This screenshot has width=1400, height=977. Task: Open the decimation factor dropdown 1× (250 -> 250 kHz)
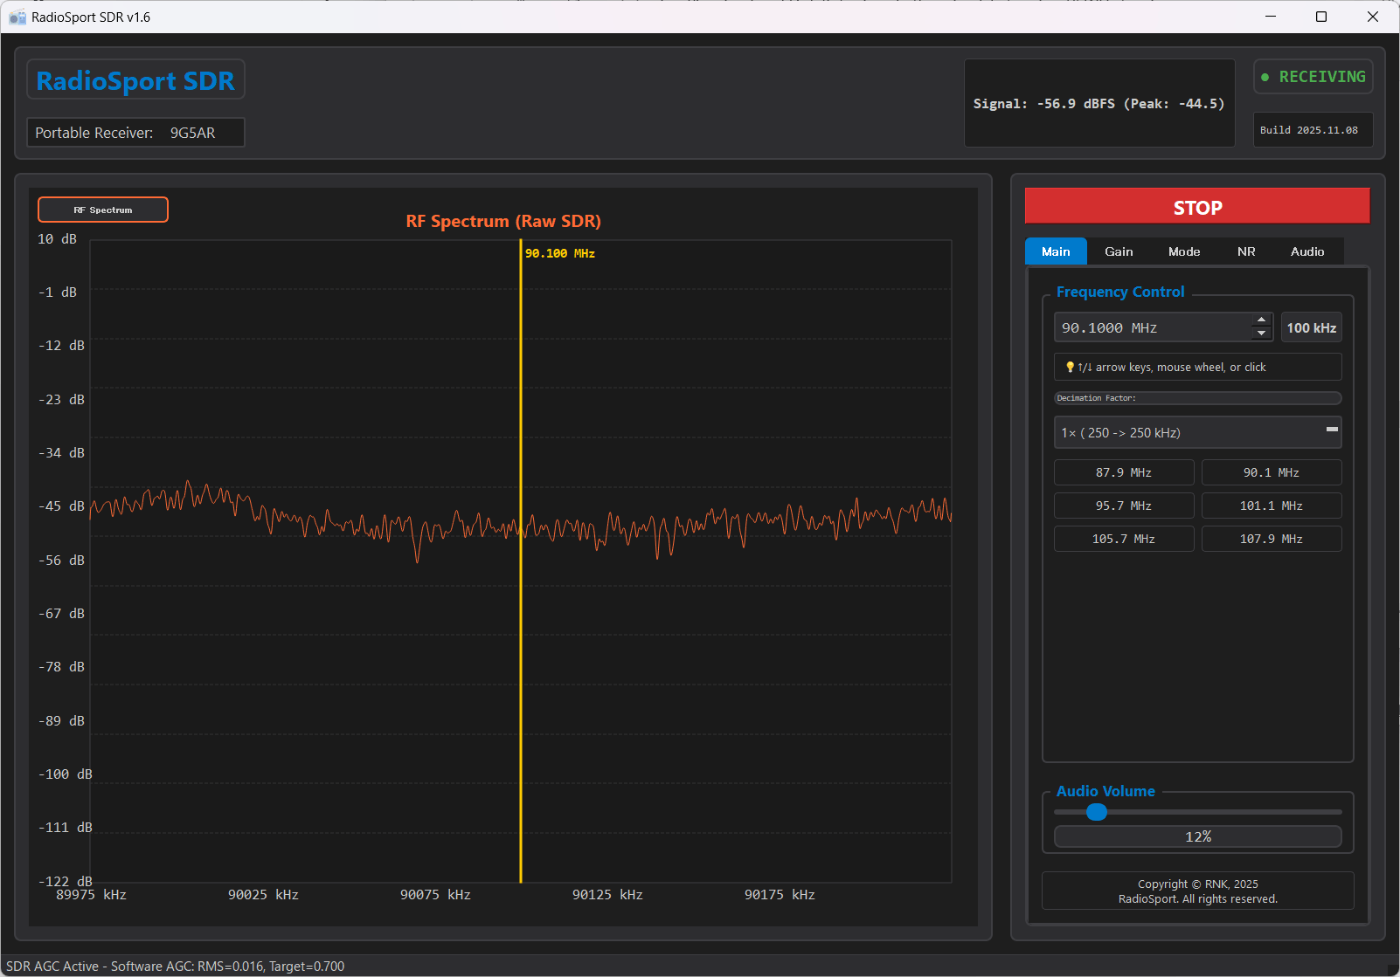tap(1198, 432)
